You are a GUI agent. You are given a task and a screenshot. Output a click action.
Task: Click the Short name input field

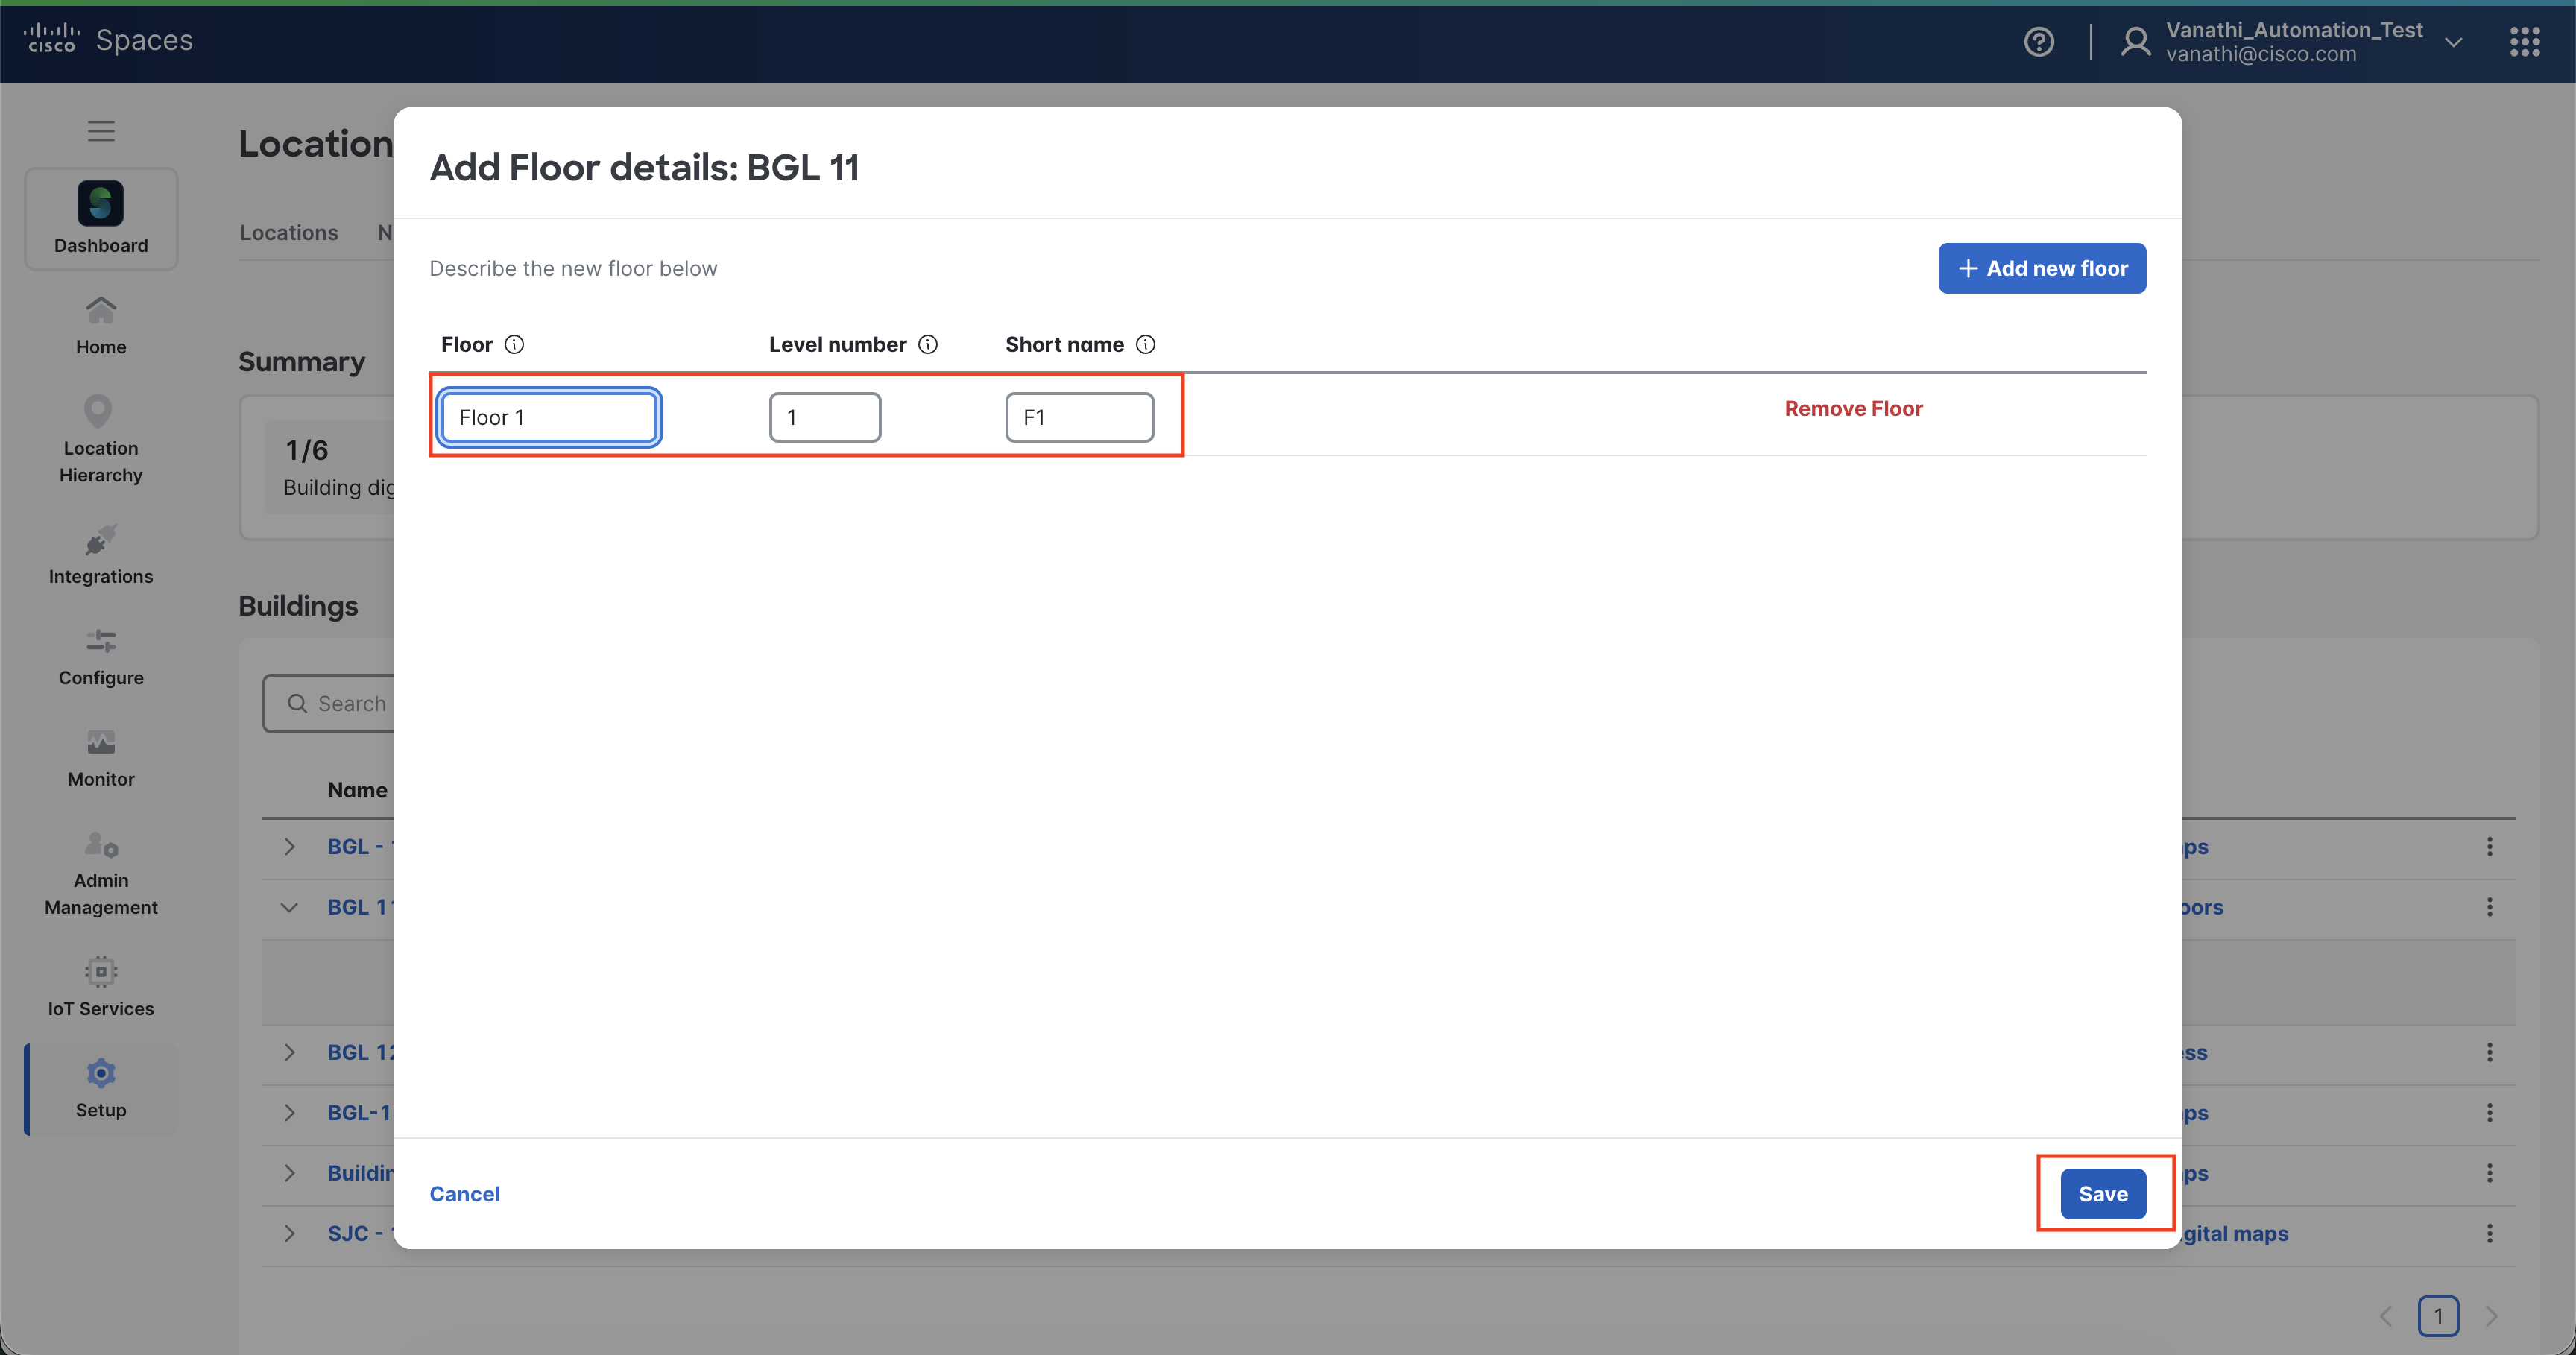click(x=1079, y=418)
